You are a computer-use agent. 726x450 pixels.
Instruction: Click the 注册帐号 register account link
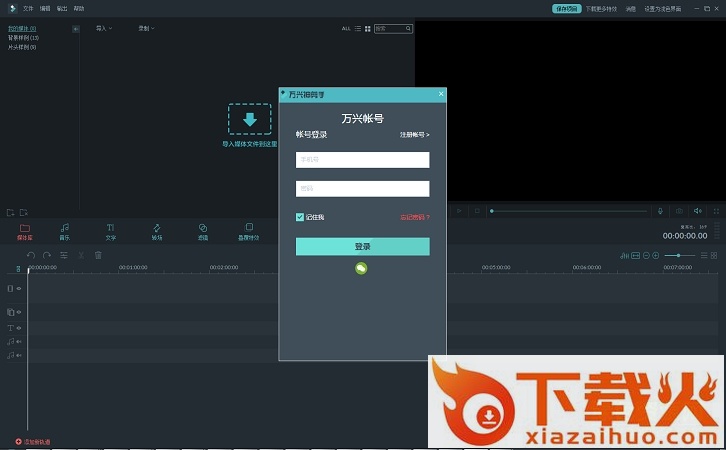pos(414,134)
